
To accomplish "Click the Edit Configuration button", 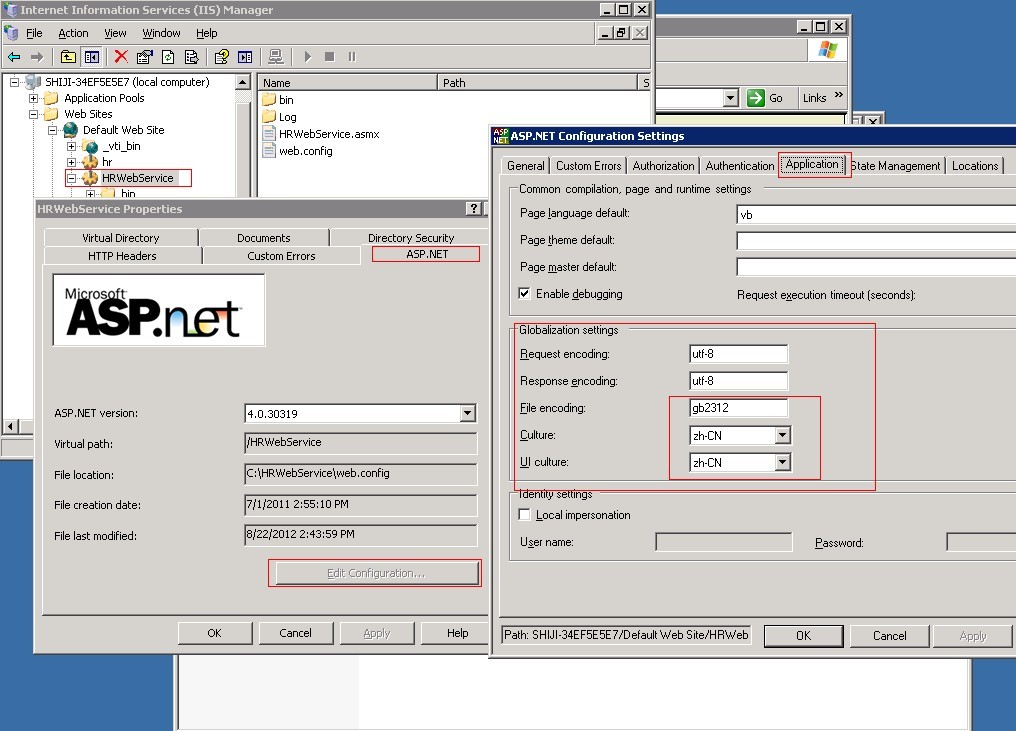I will 376,573.
